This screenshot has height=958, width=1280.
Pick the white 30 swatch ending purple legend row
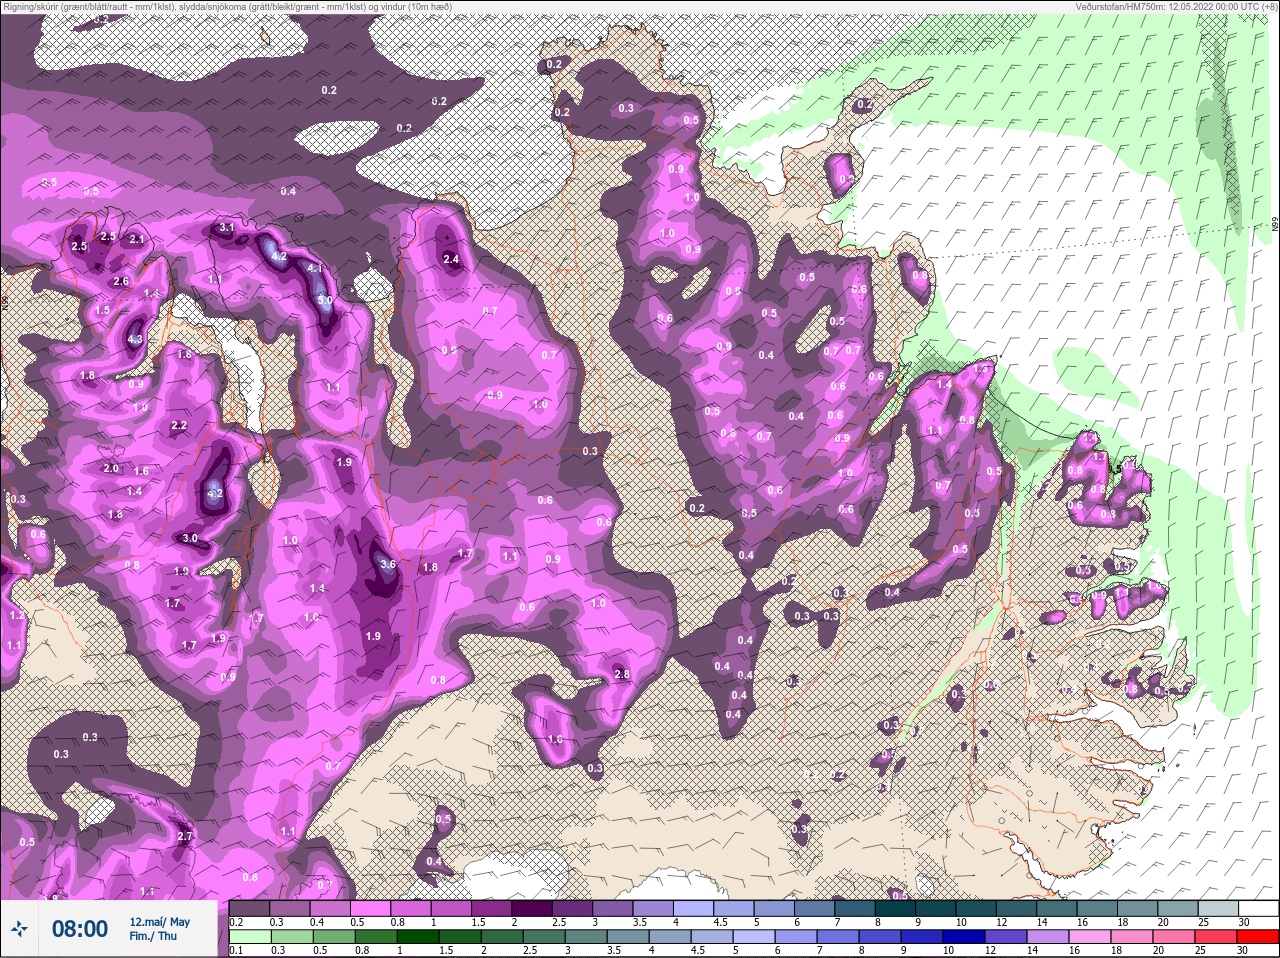tap(1260, 908)
